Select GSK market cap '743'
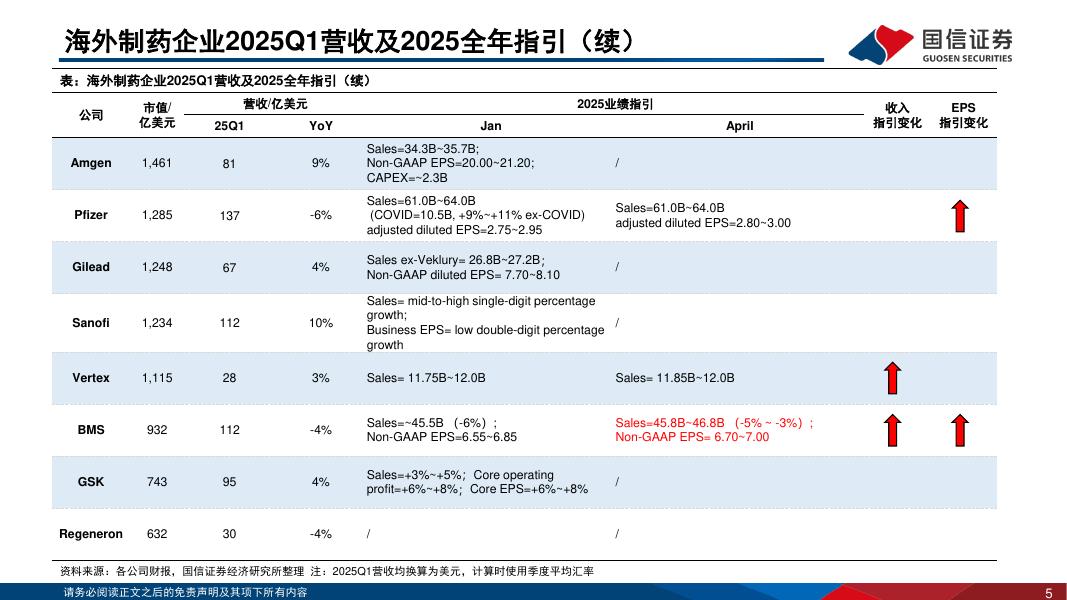This screenshot has height=600, width=1067. [157, 482]
